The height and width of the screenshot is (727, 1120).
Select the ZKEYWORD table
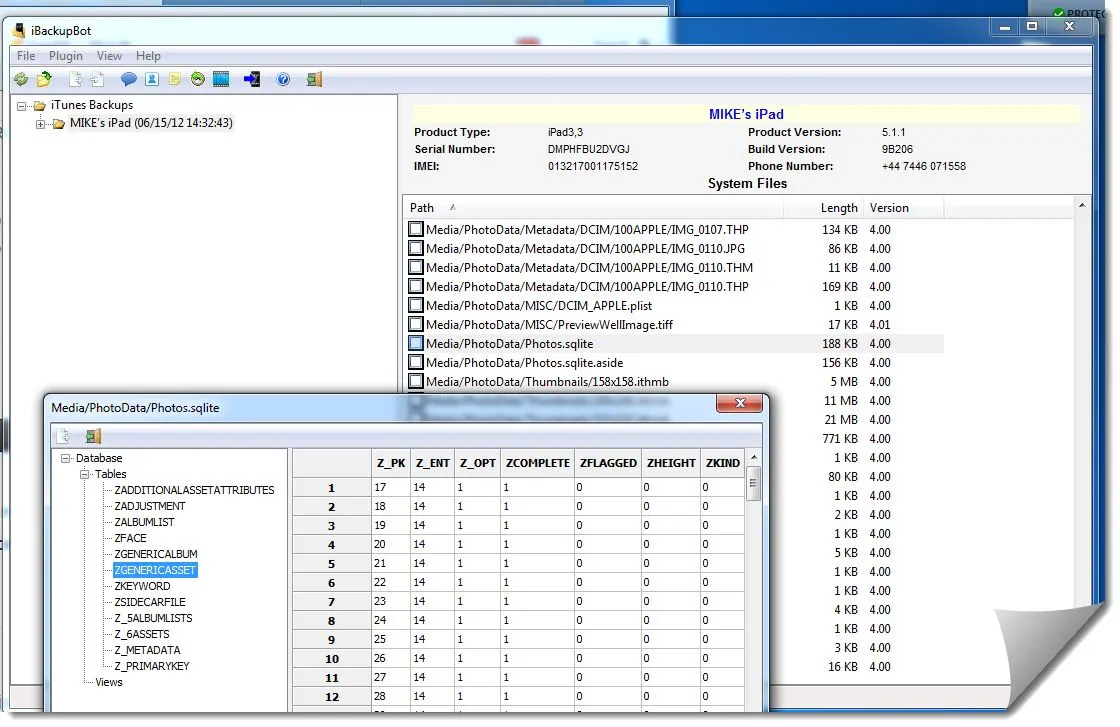click(x=142, y=586)
